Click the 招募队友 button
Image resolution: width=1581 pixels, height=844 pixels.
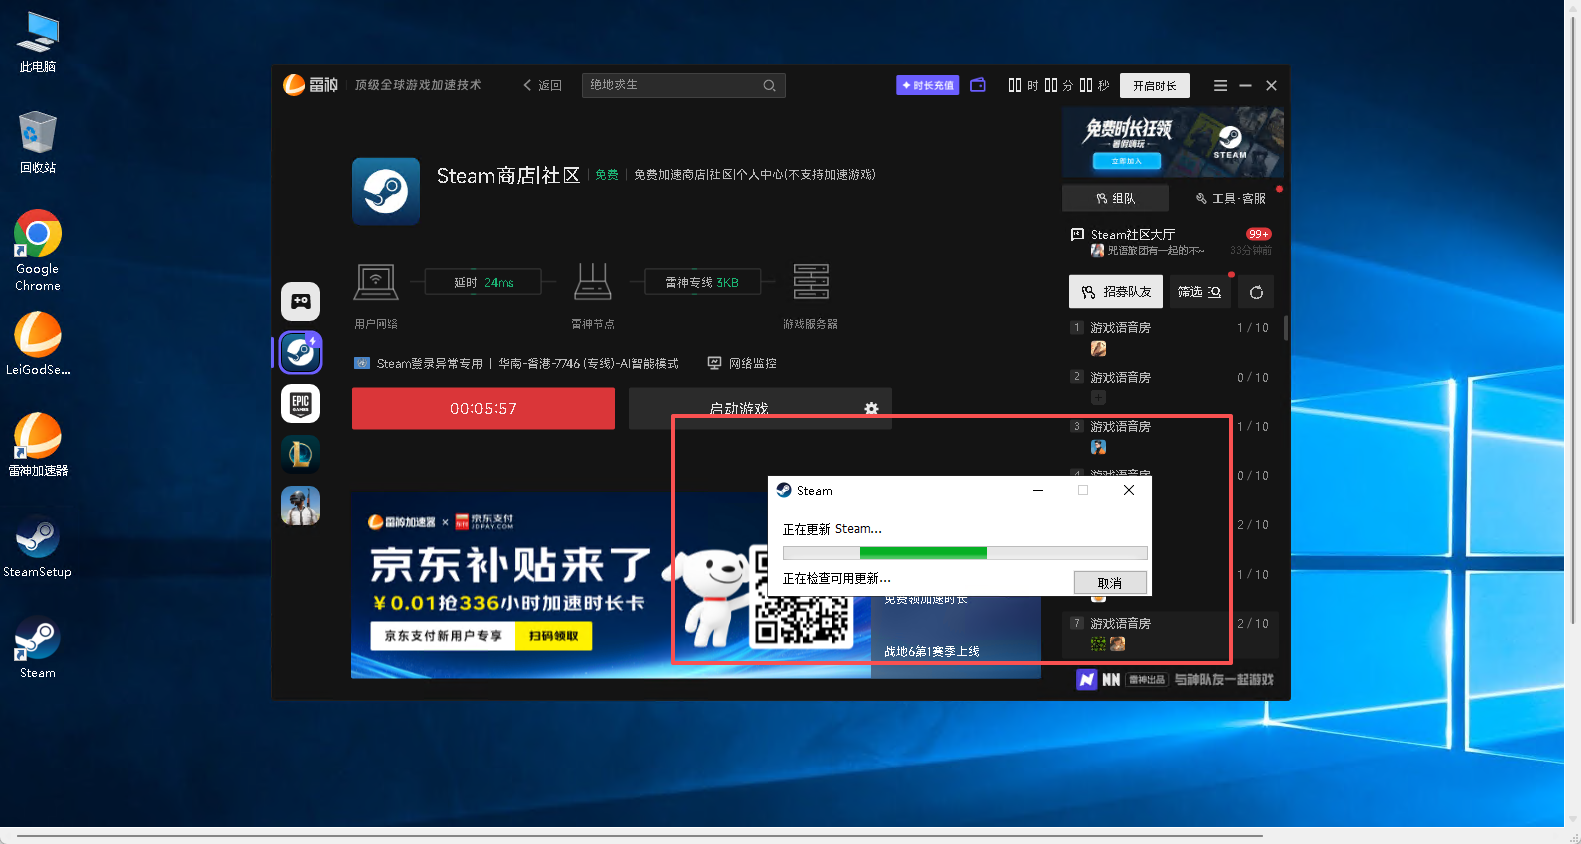pos(1116,292)
